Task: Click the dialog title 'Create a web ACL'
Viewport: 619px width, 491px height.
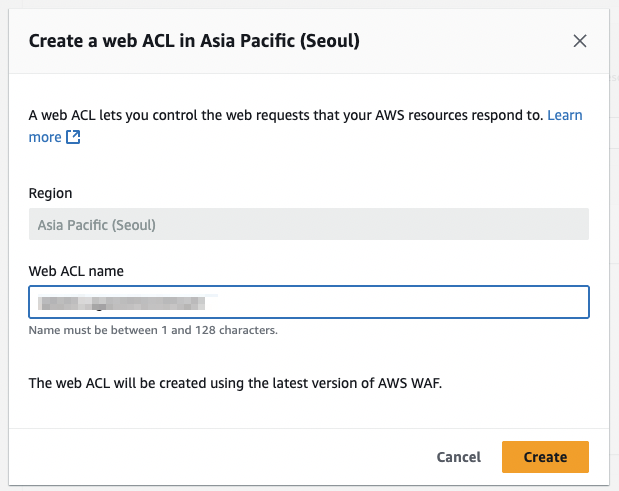Action: 110,41
